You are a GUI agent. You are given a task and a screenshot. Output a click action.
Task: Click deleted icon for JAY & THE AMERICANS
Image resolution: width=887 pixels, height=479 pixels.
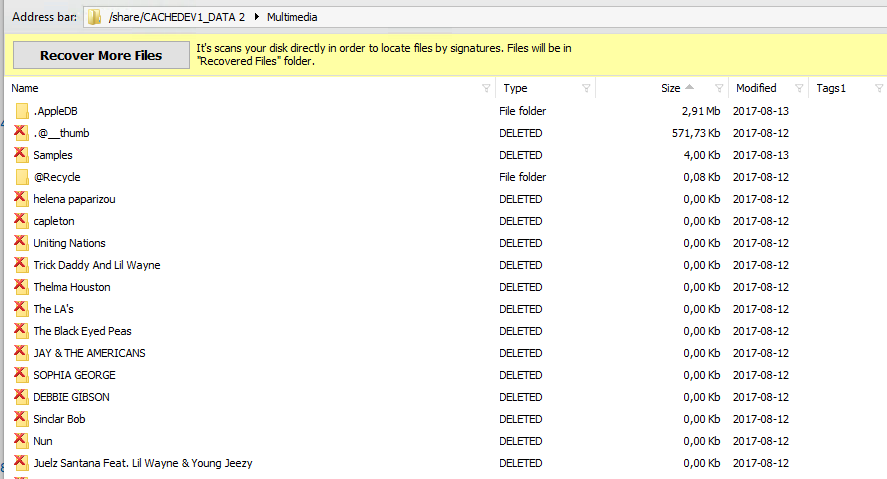pyautogui.click(x=21, y=353)
